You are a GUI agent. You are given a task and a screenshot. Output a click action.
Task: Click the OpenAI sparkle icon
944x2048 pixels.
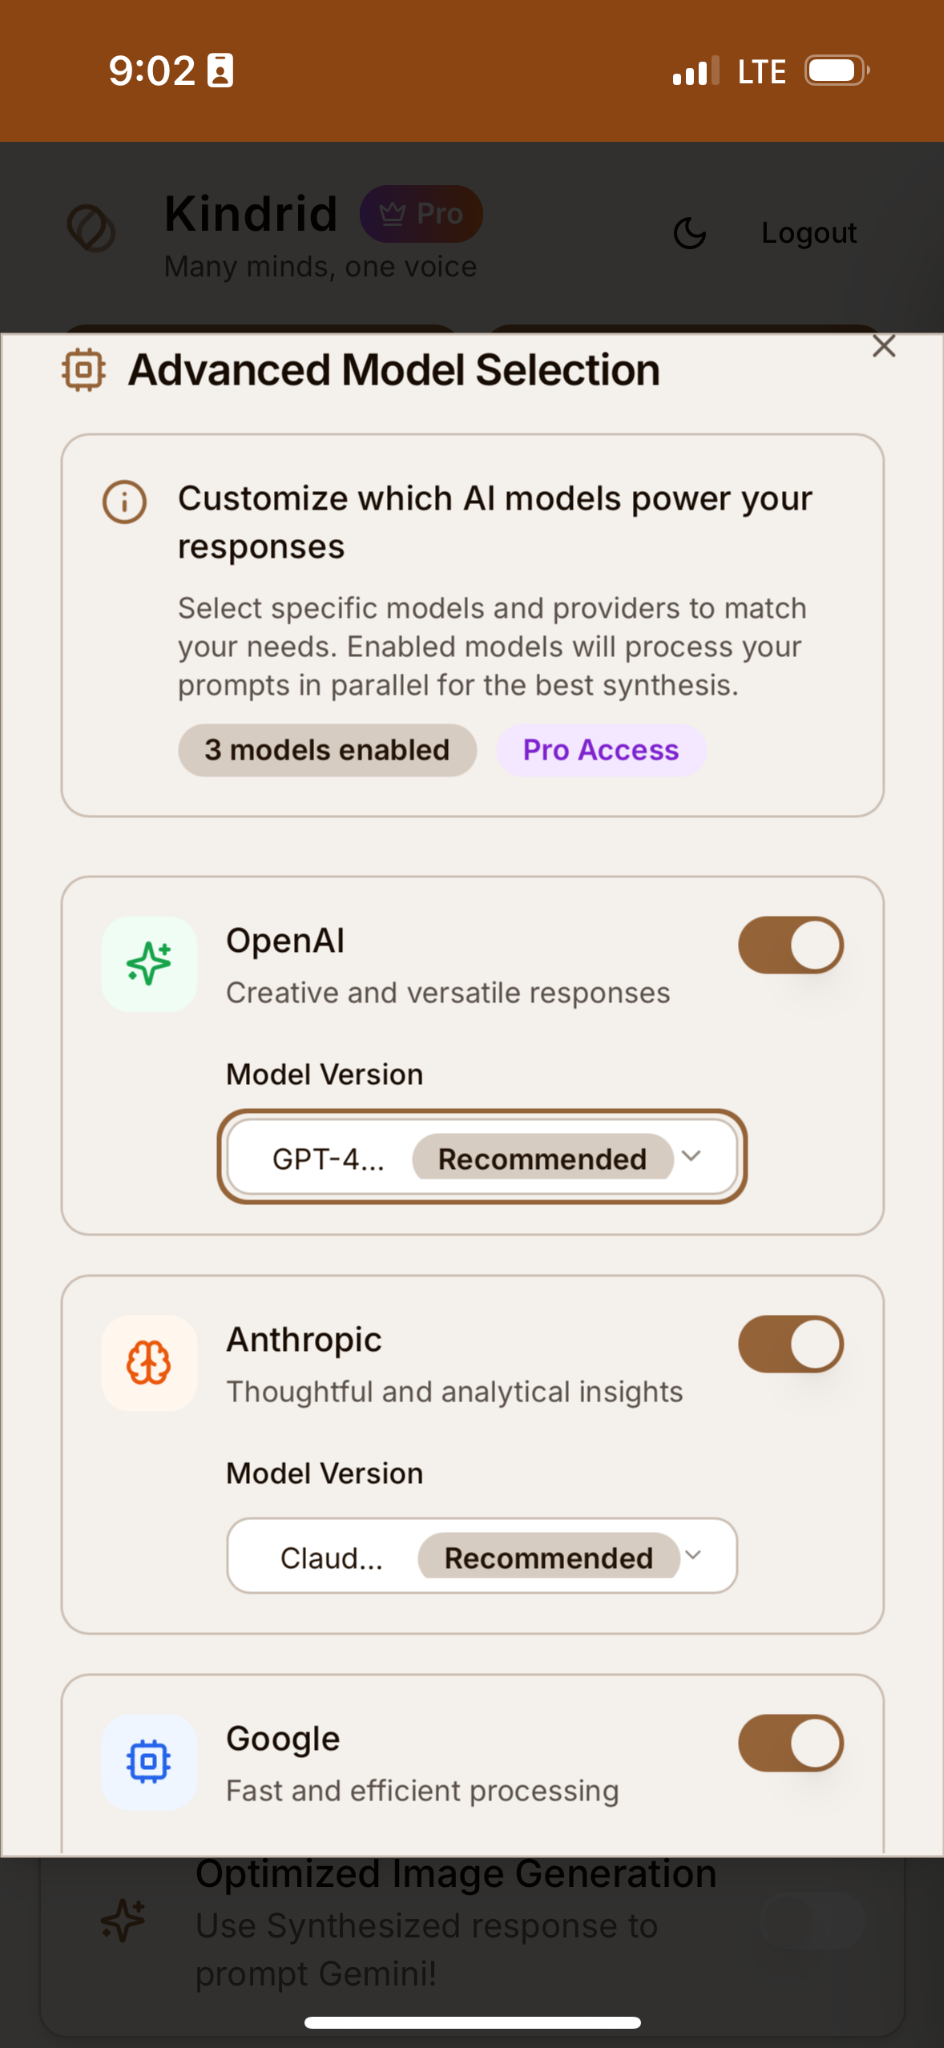click(x=149, y=964)
